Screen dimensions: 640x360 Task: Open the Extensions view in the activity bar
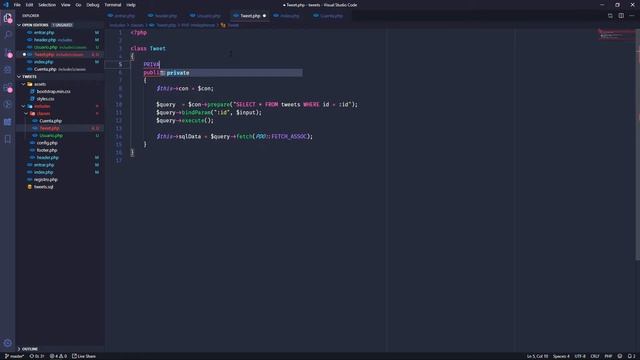click(x=8, y=87)
